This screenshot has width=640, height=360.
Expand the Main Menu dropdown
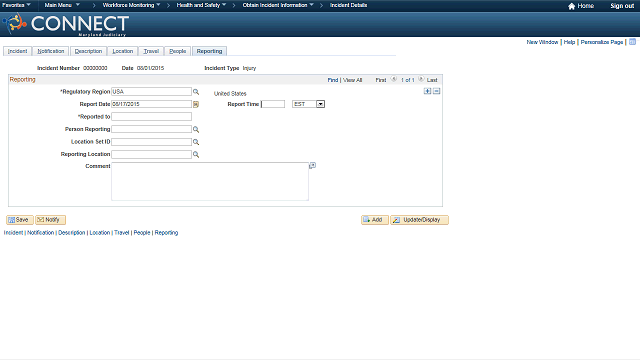[x=62, y=5]
